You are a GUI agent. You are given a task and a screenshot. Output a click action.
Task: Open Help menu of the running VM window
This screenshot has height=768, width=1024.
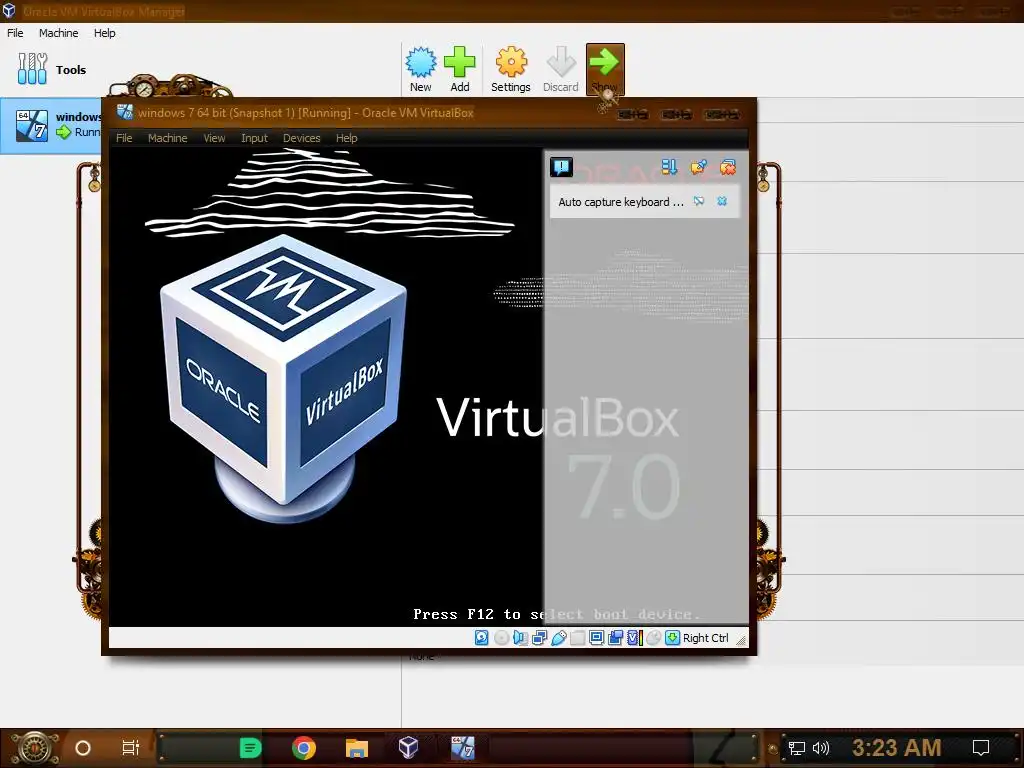point(347,138)
